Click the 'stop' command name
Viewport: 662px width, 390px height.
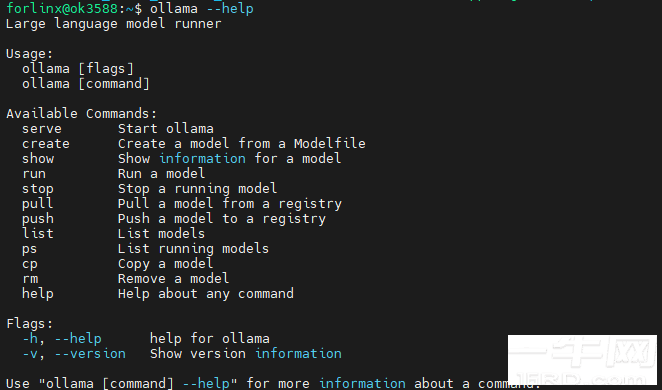pos(38,189)
